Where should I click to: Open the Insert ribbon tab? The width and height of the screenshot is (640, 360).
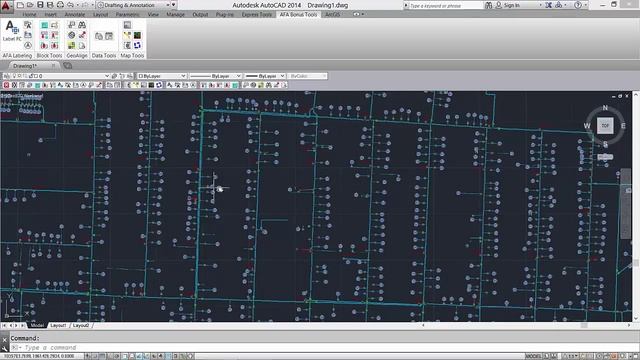(51, 14)
